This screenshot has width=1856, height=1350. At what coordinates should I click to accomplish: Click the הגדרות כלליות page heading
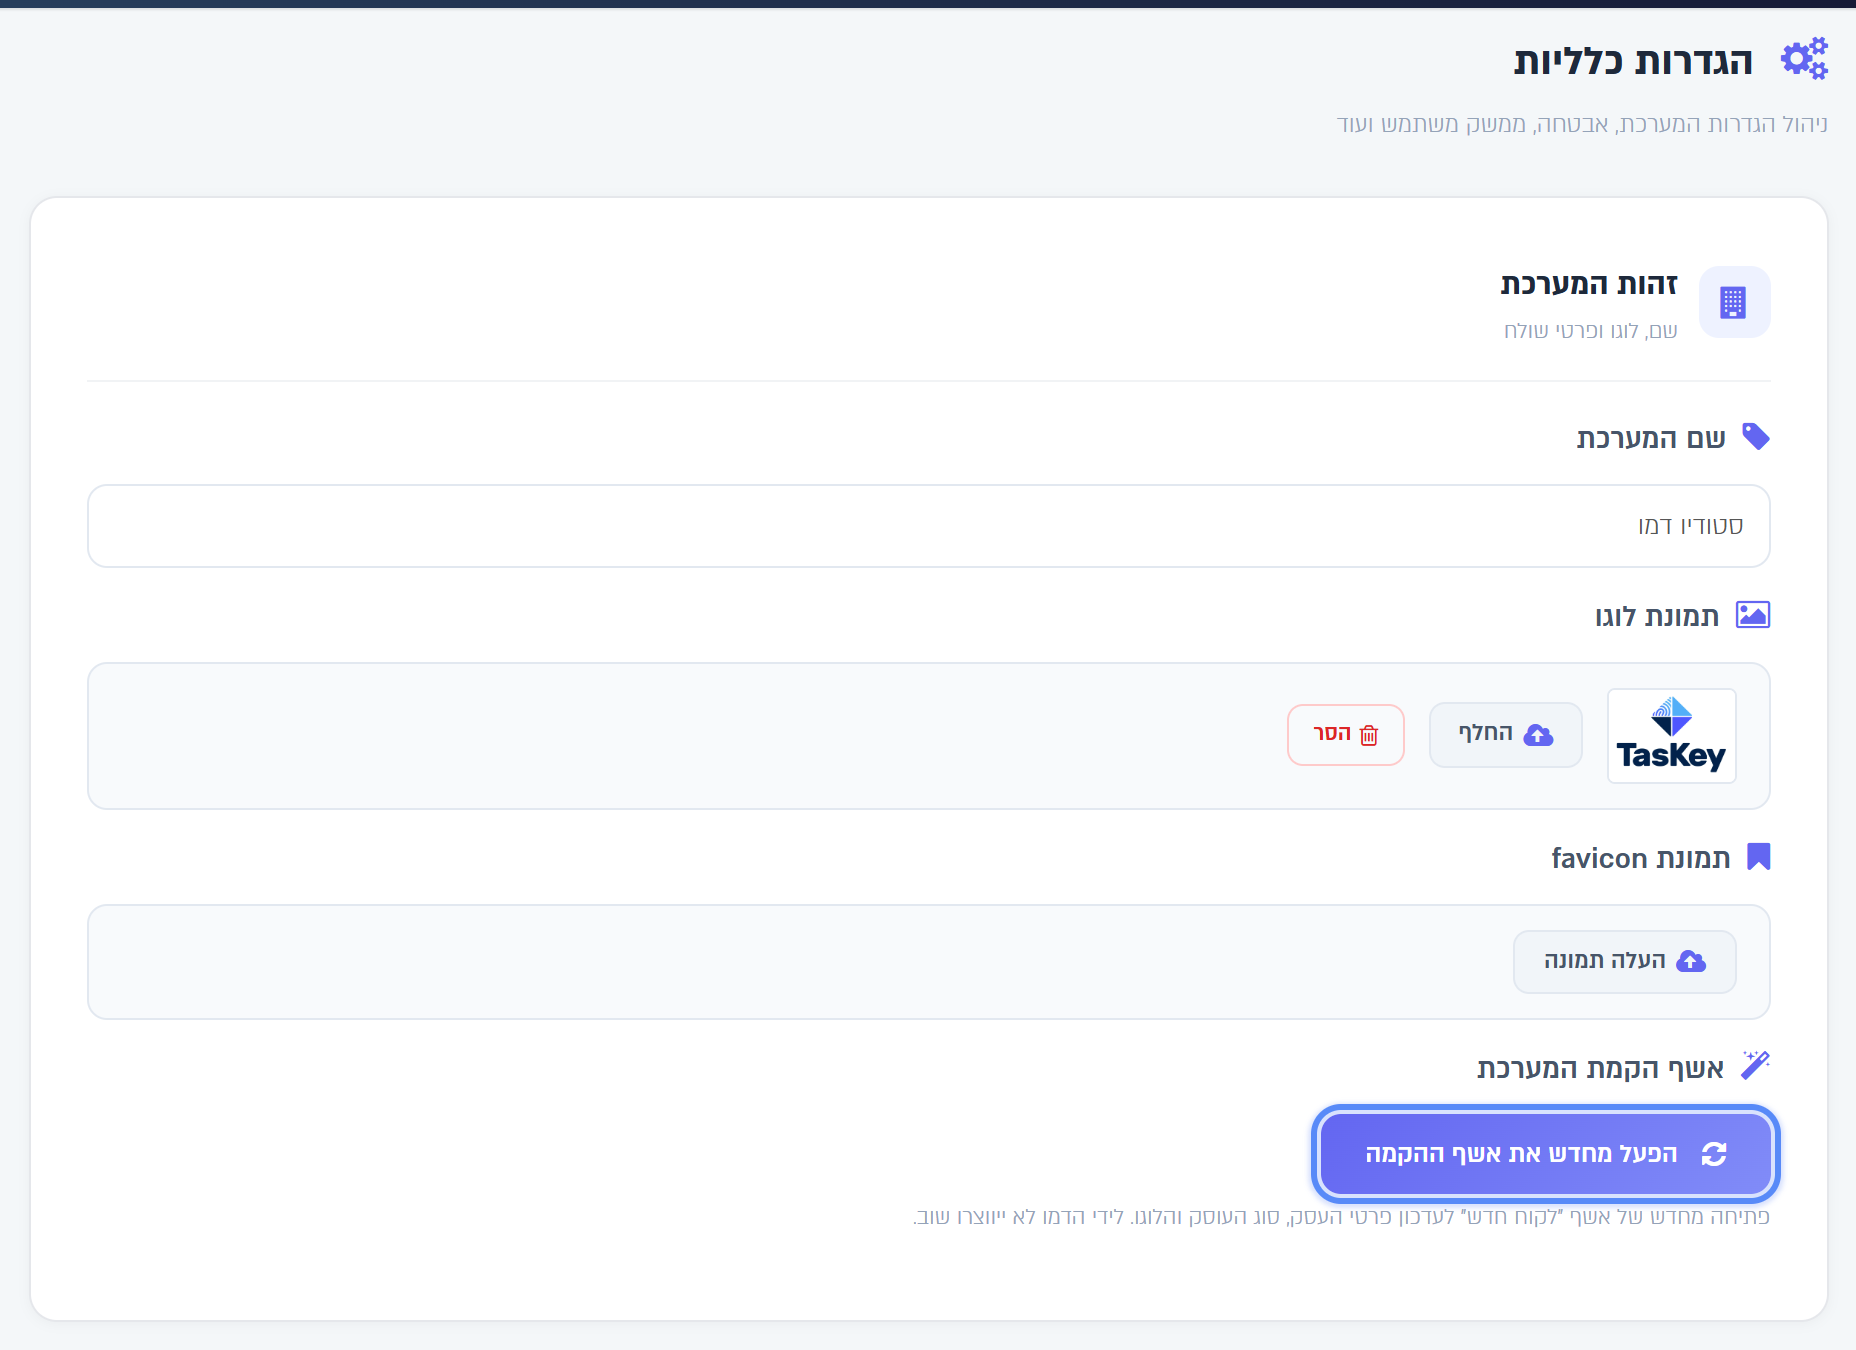(1633, 61)
